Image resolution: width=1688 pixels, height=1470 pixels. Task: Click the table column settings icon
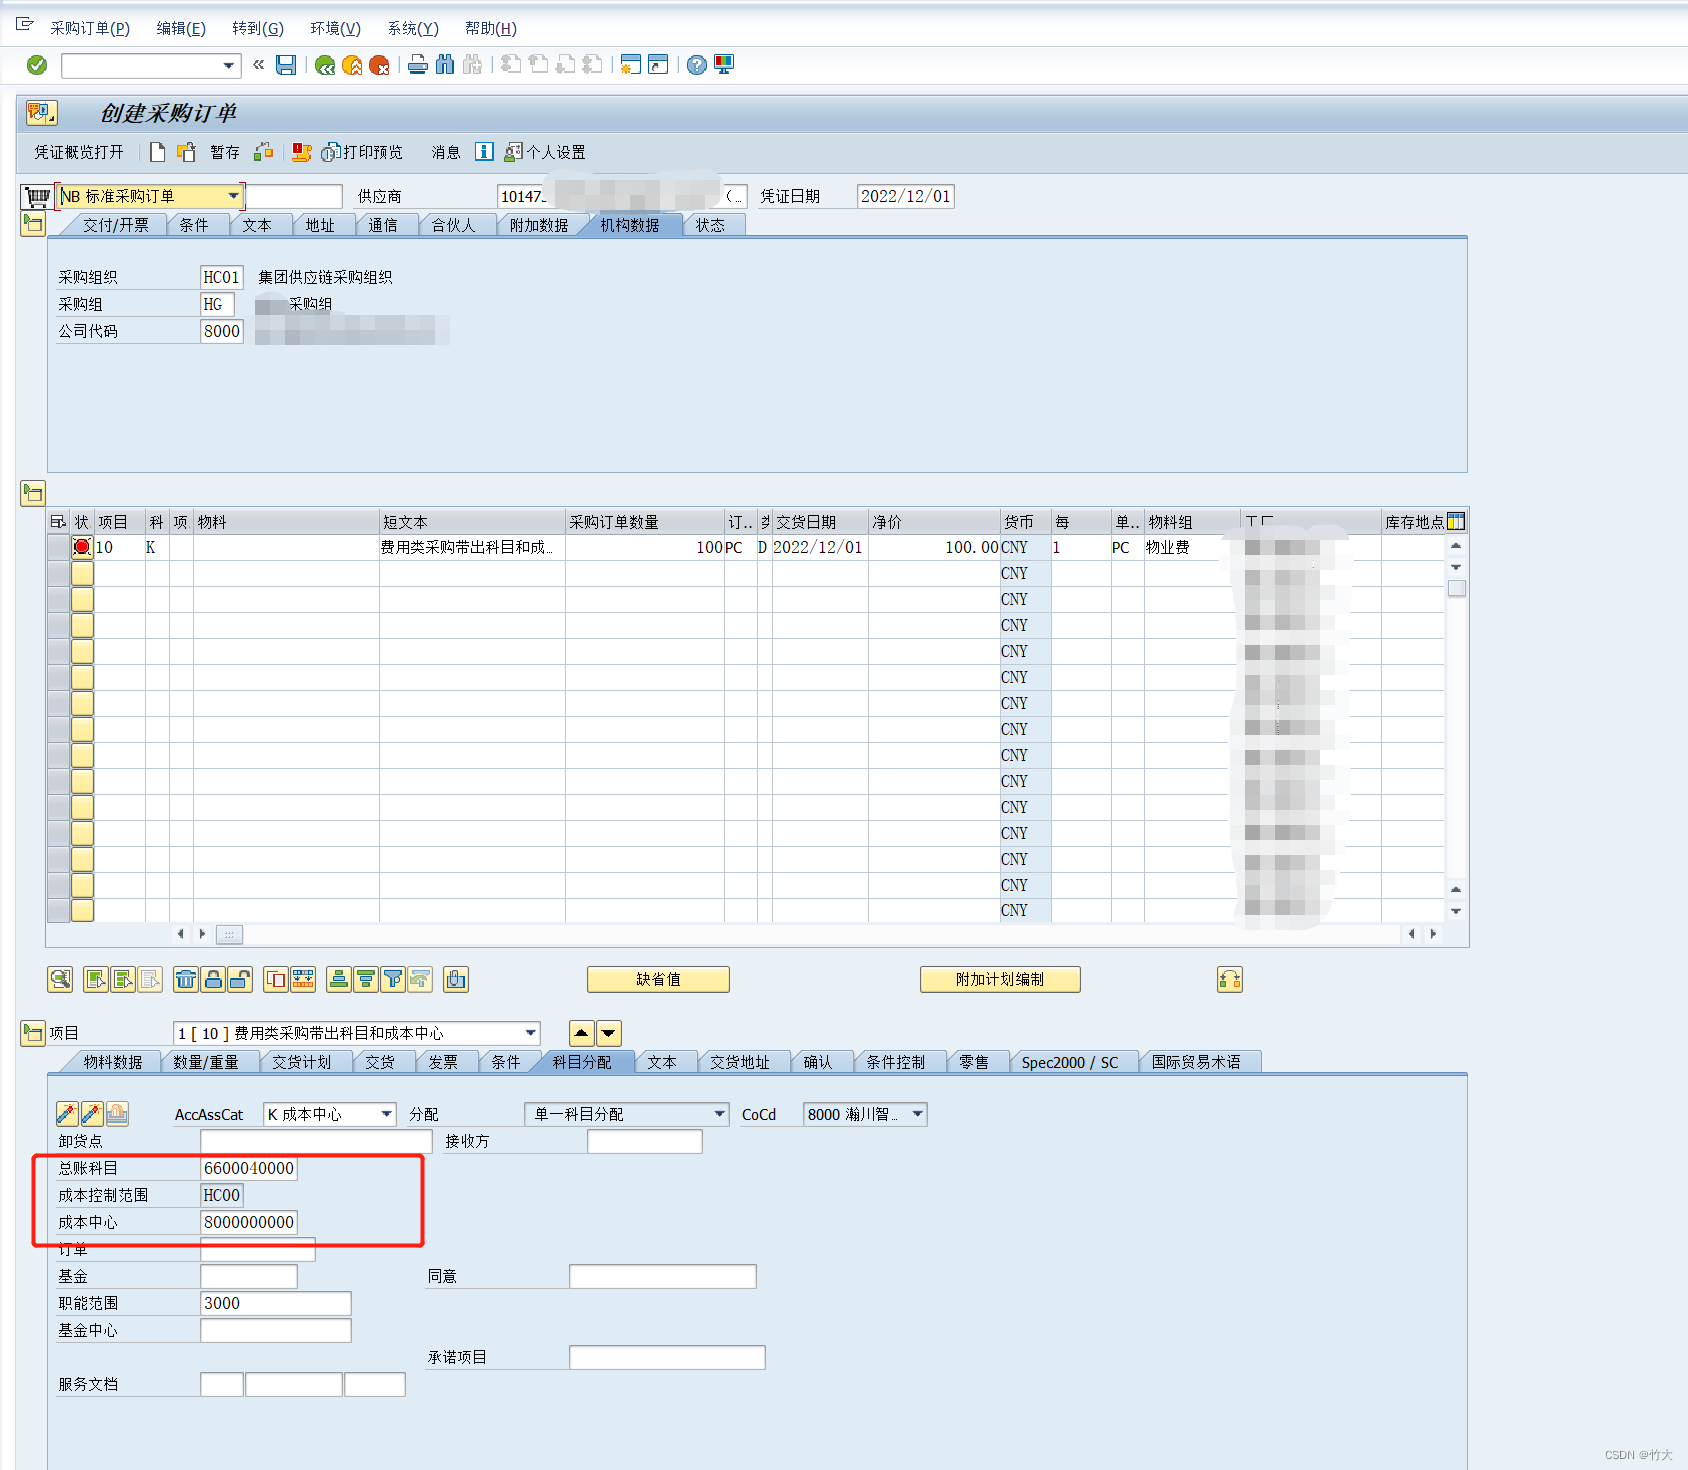[1456, 521]
